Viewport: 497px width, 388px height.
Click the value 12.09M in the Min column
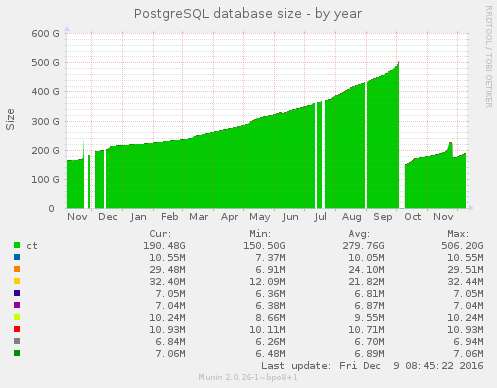point(267,282)
